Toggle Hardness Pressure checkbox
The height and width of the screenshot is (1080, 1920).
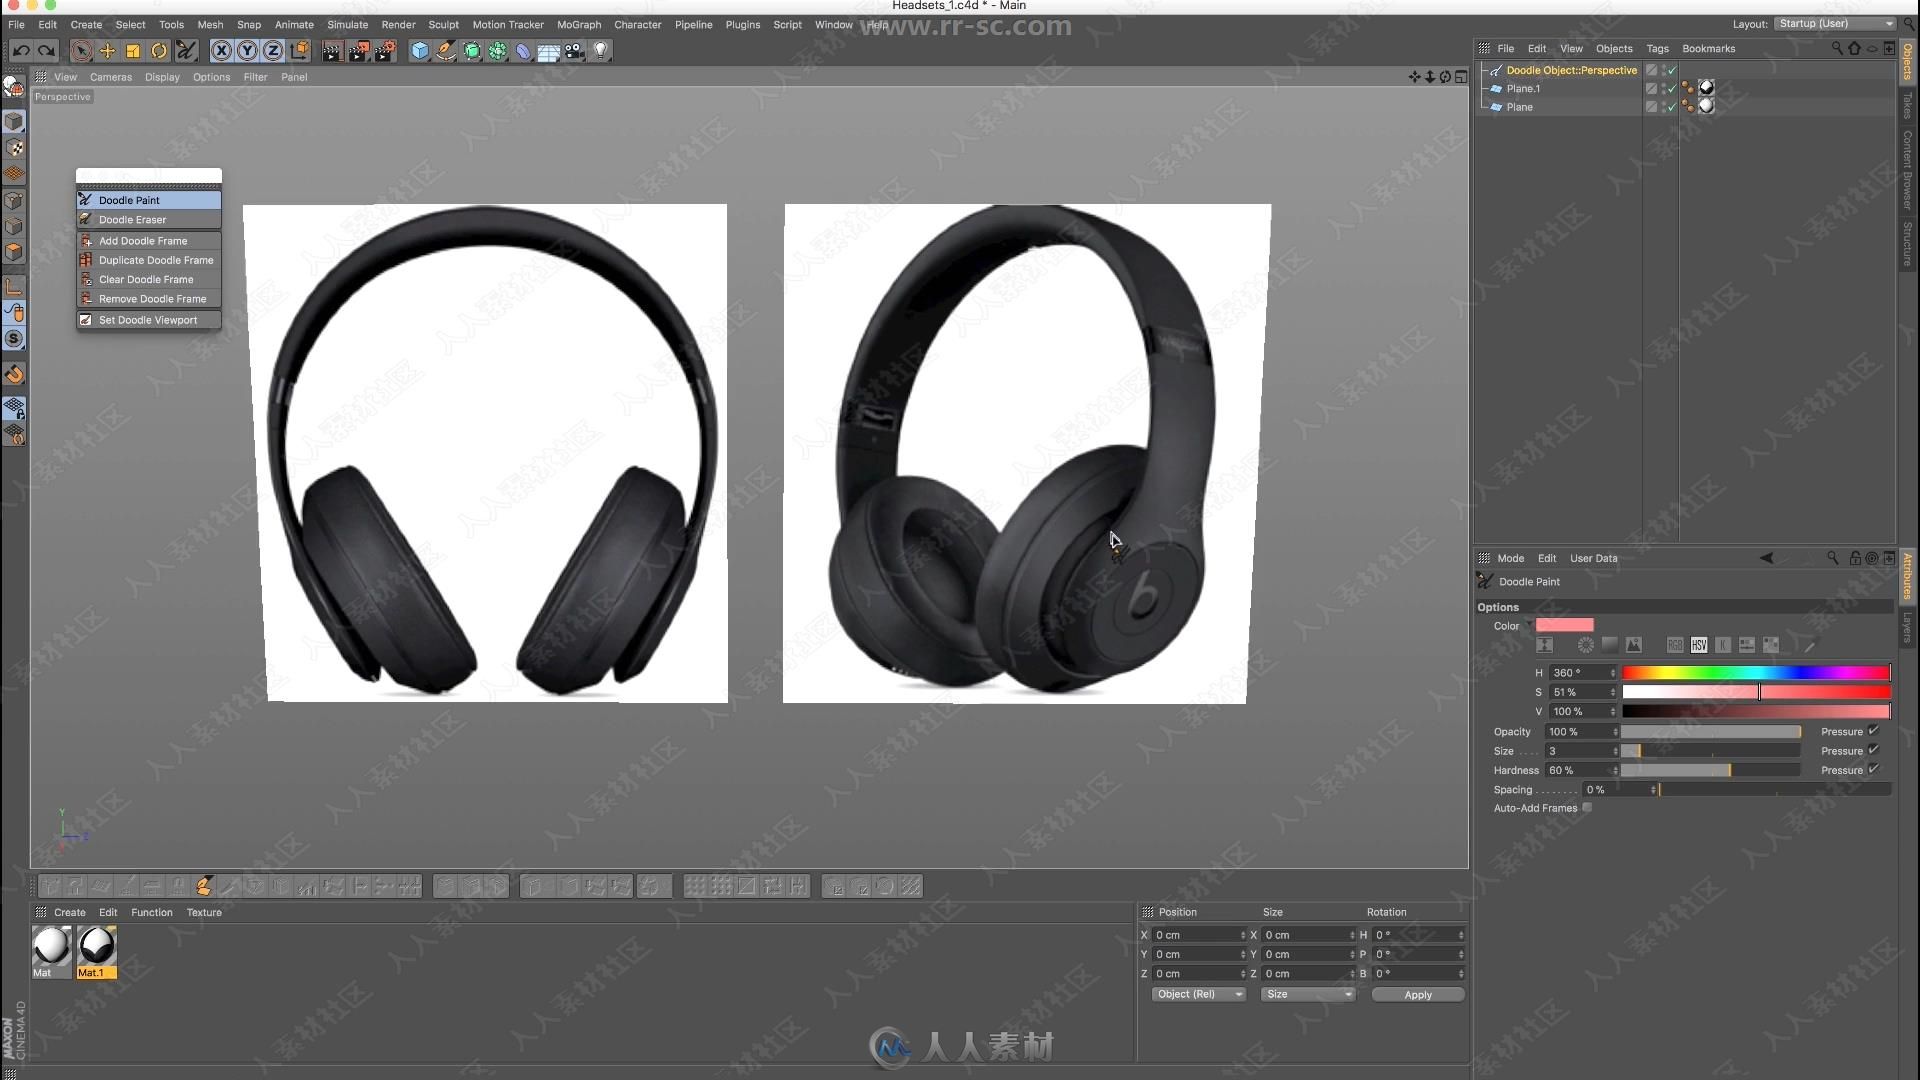pyautogui.click(x=1873, y=769)
